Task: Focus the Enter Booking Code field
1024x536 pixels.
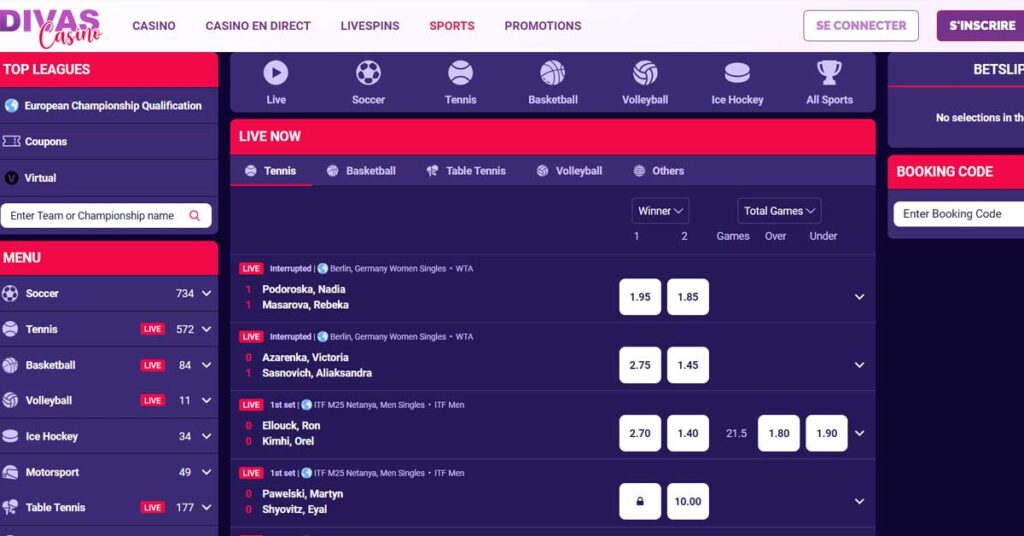Action: click(x=958, y=213)
